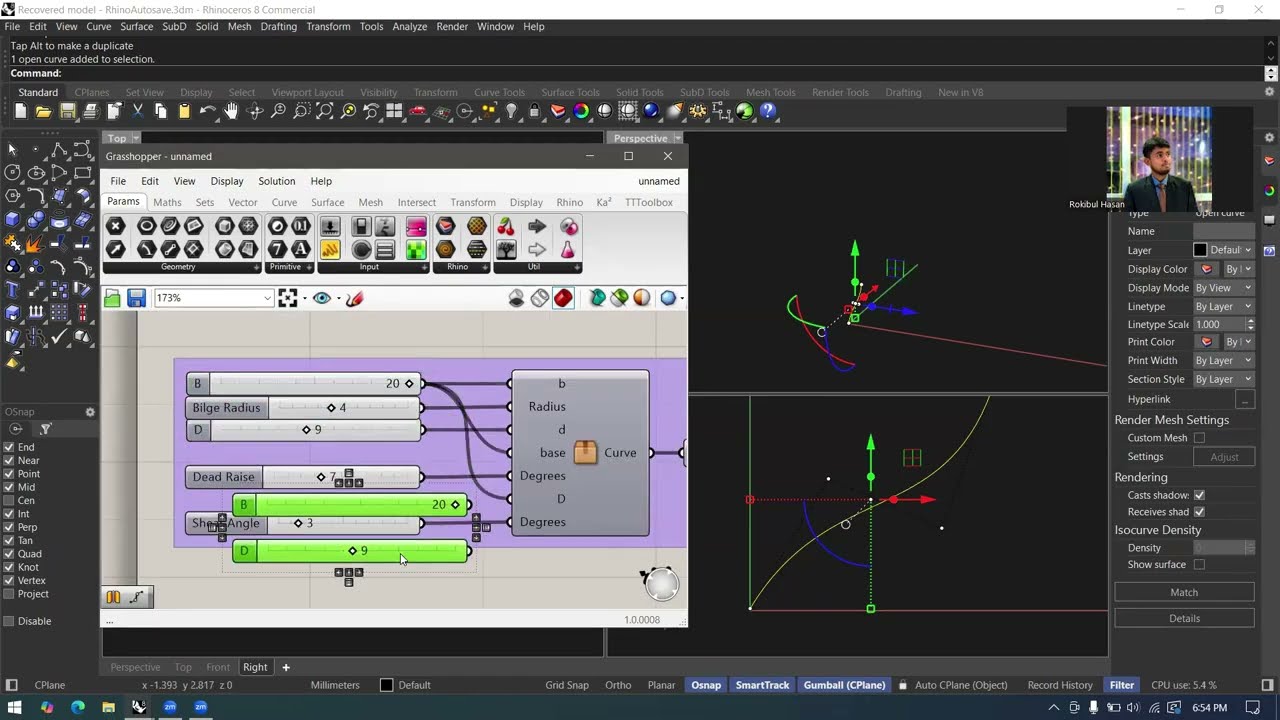Viewport: 1280px width, 720px height.
Task: Click the Undo arrow in Rhino toolbar
Action: 207,111
